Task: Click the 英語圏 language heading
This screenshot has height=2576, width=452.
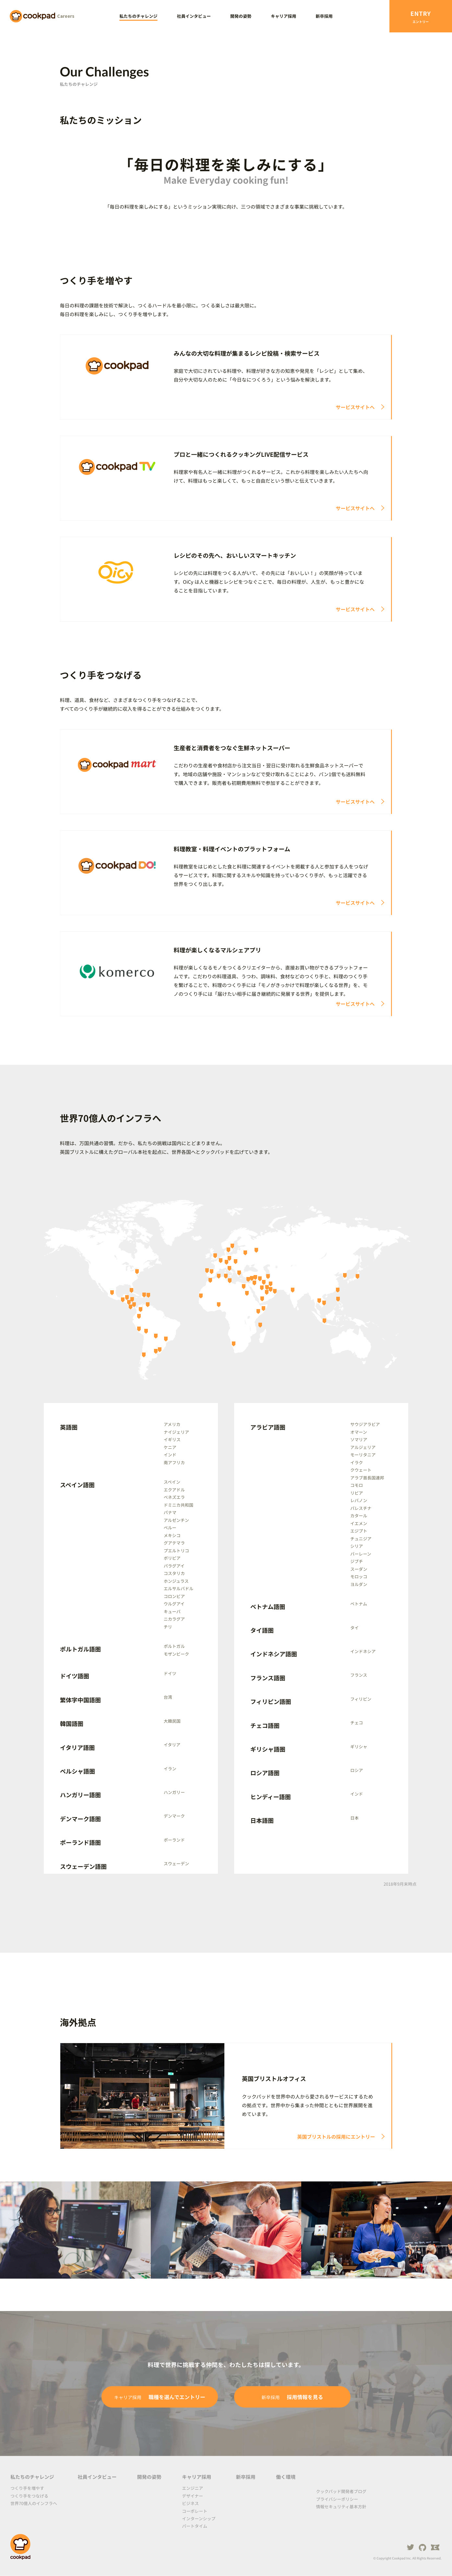Action: click(x=69, y=1427)
